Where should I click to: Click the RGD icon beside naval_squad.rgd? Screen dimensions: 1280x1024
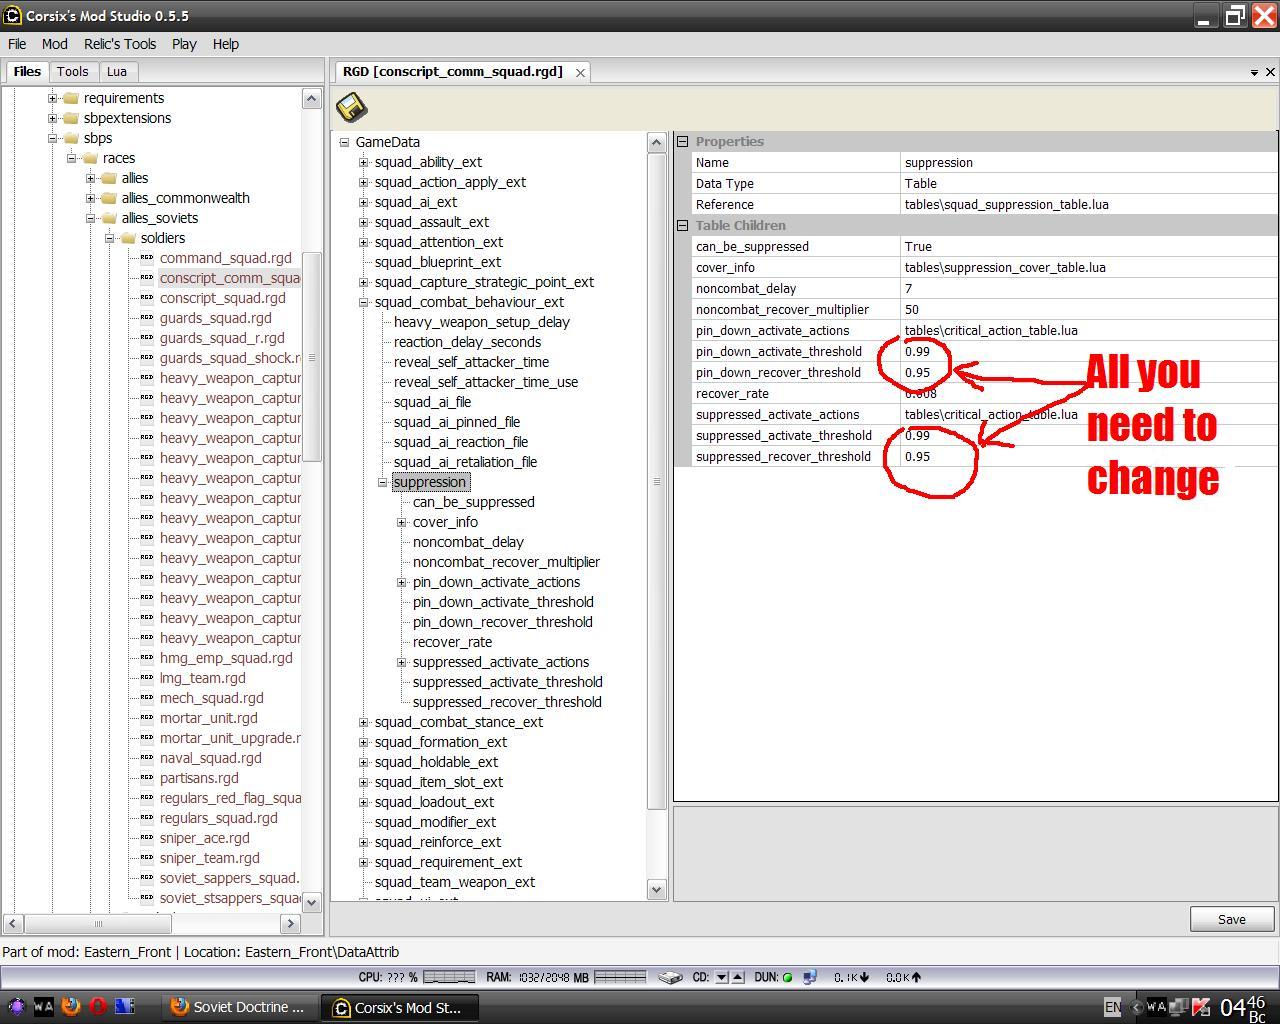point(147,758)
